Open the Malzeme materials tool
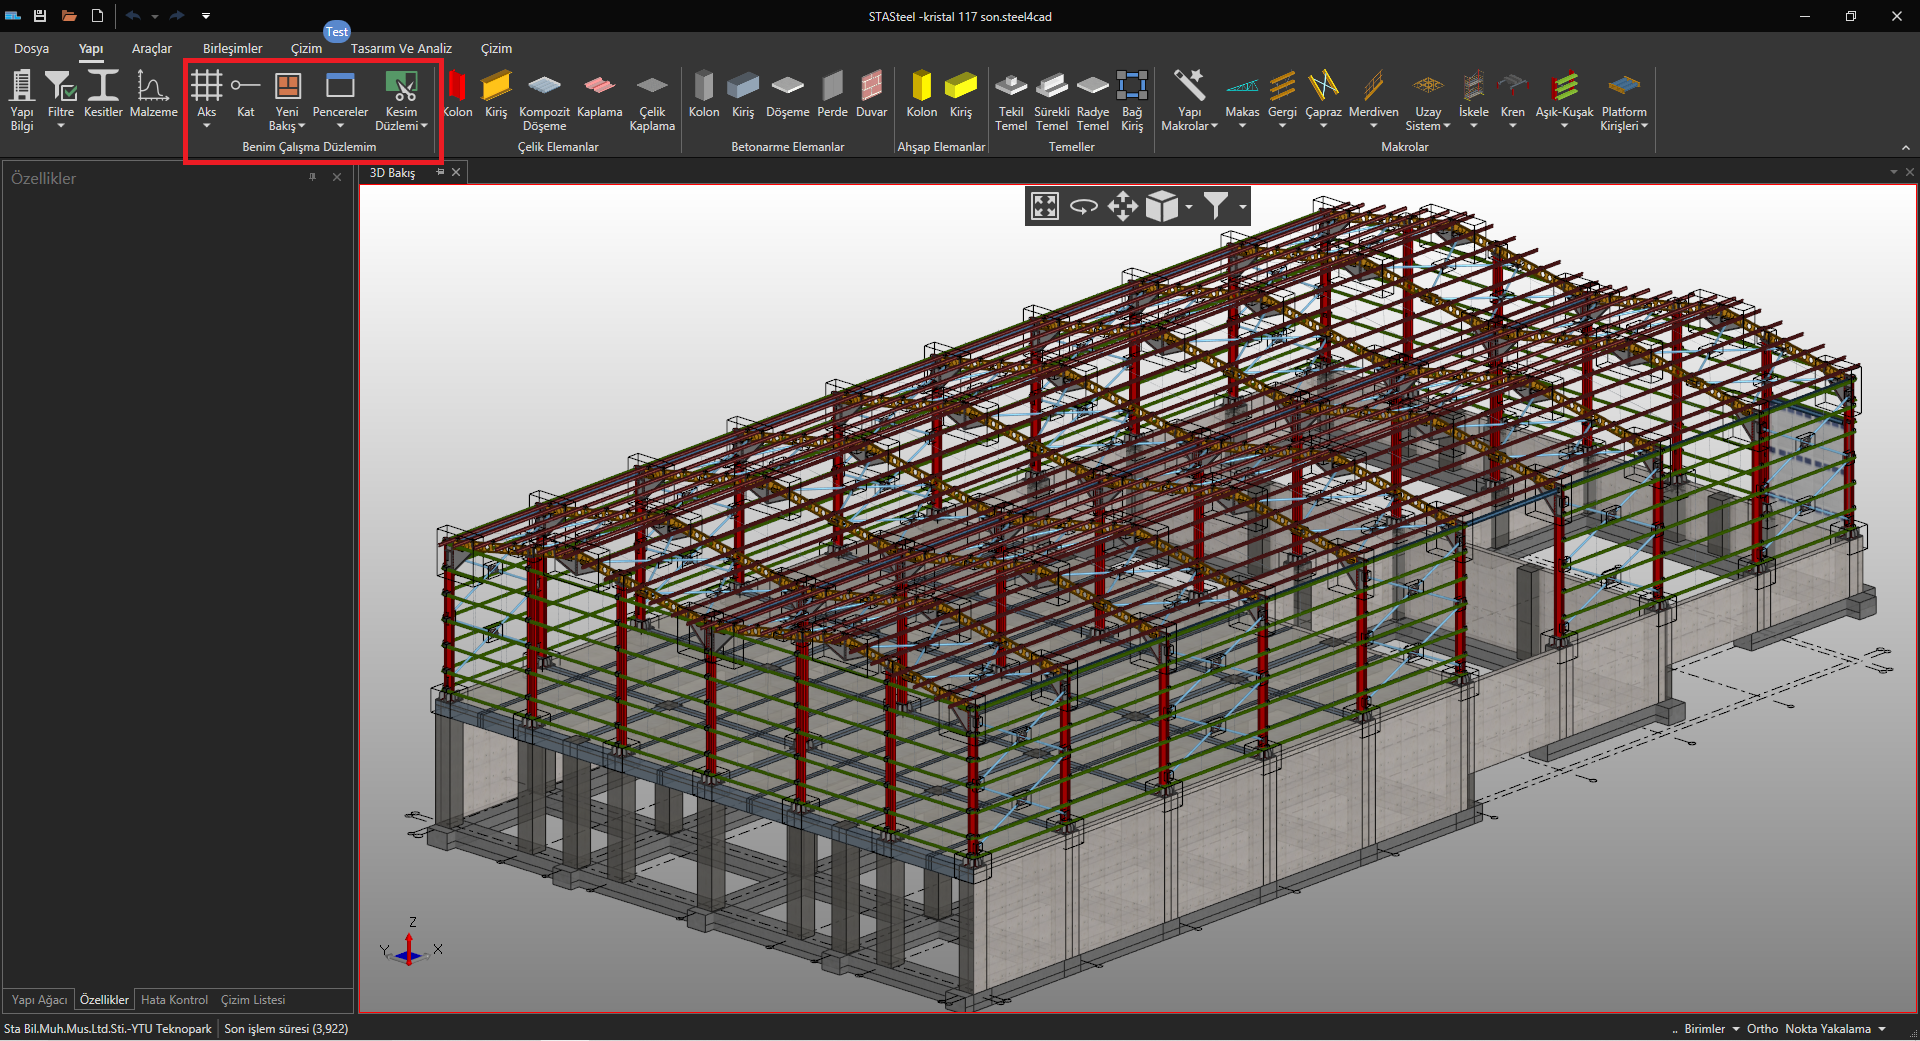The height and width of the screenshot is (1041, 1920). [153, 87]
